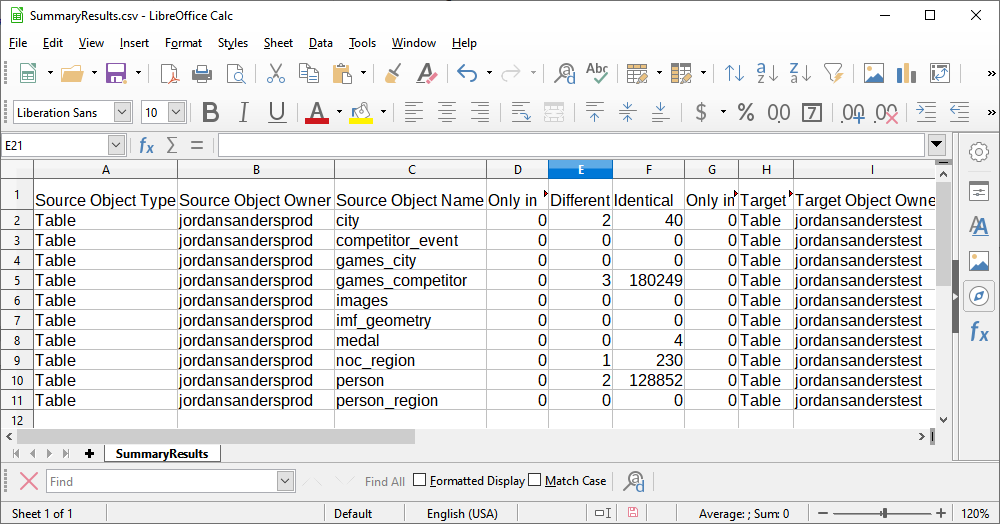This screenshot has width=1000, height=524.
Task: Paste from clipboard
Action: (342, 73)
